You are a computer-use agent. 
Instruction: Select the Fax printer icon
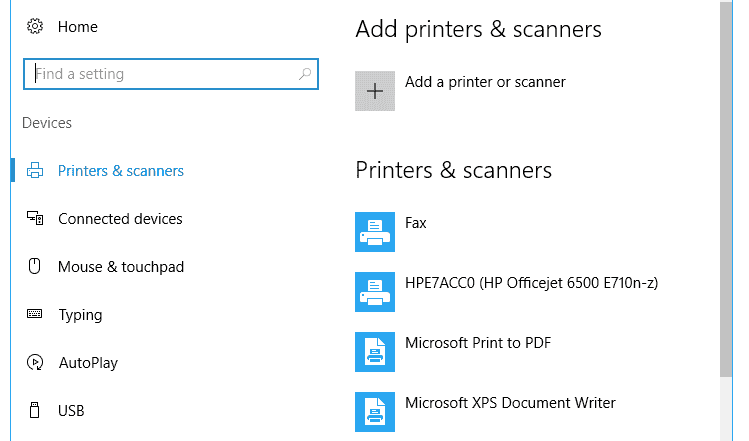[375, 232]
